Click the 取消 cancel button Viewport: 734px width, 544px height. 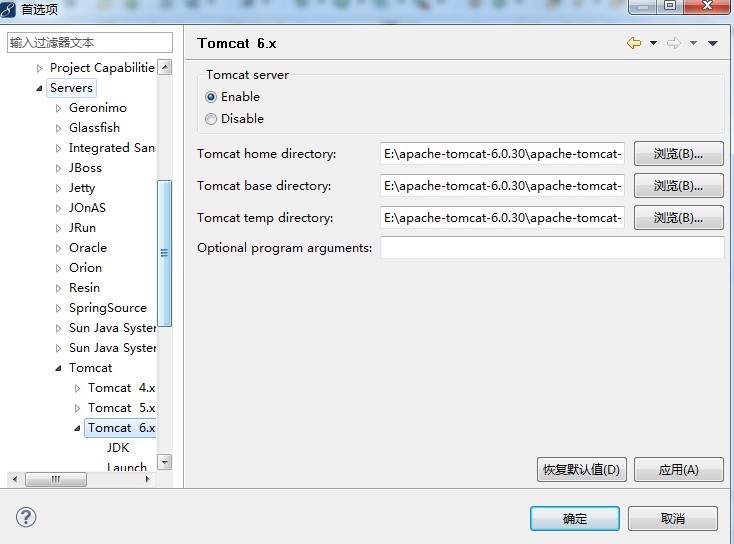point(673,519)
